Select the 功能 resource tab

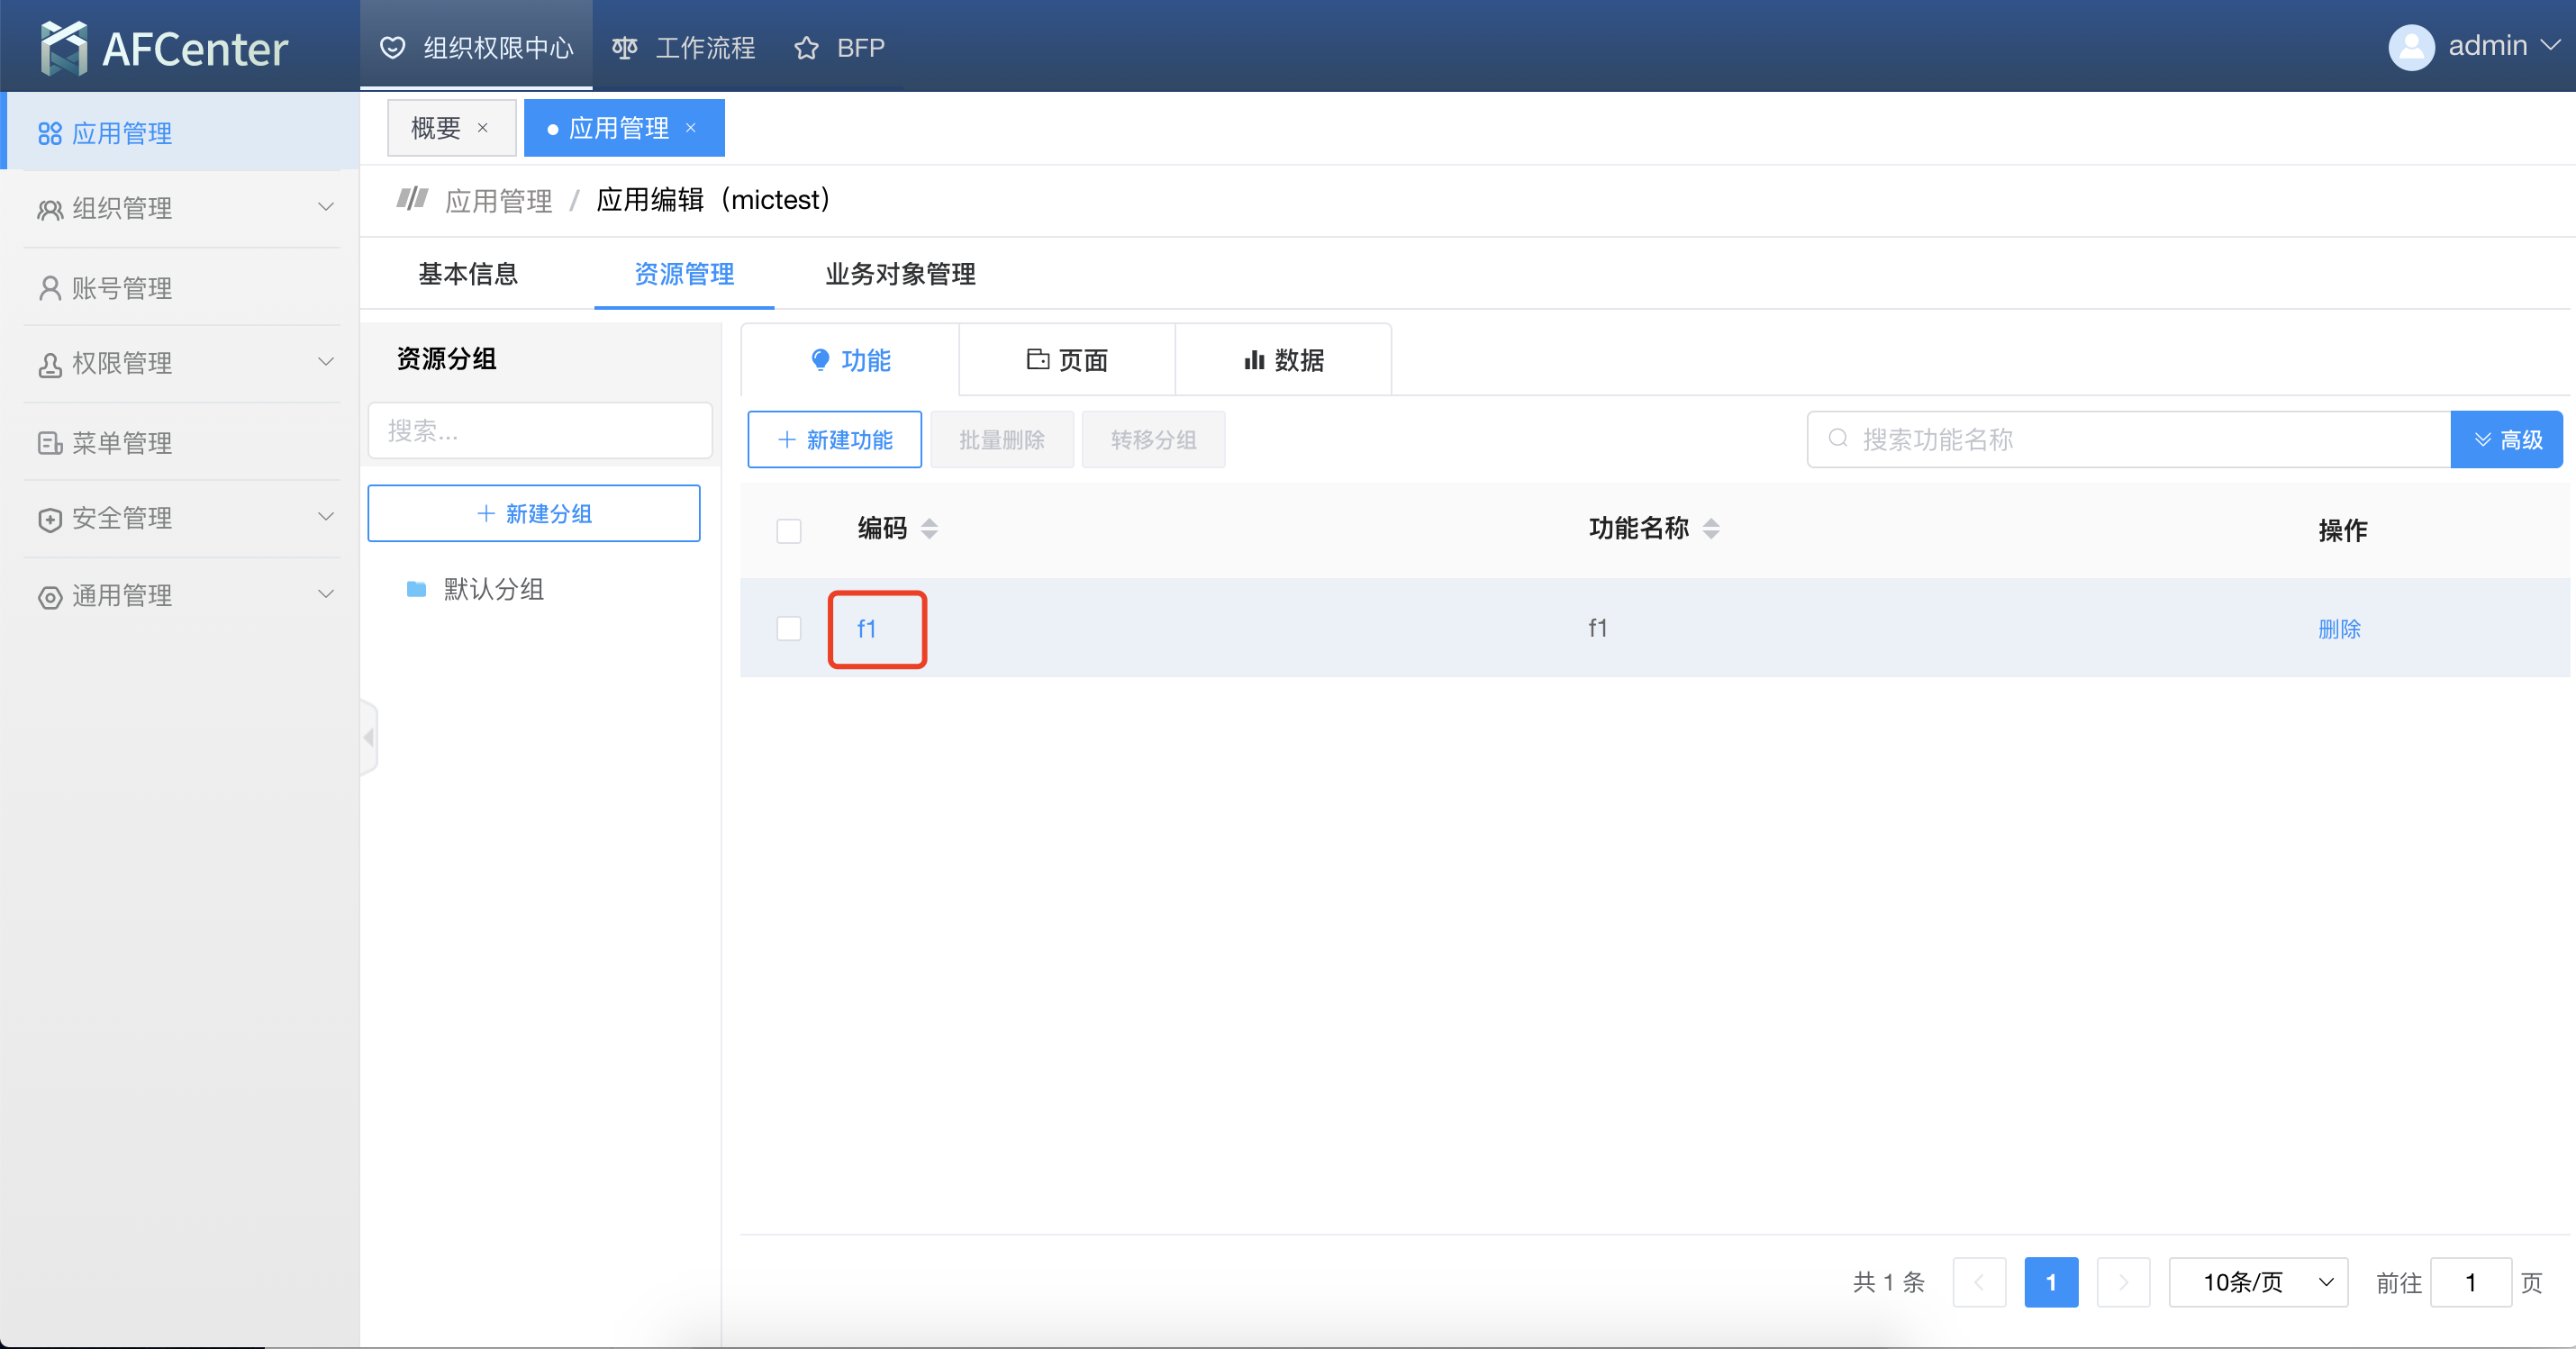[x=850, y=360]
